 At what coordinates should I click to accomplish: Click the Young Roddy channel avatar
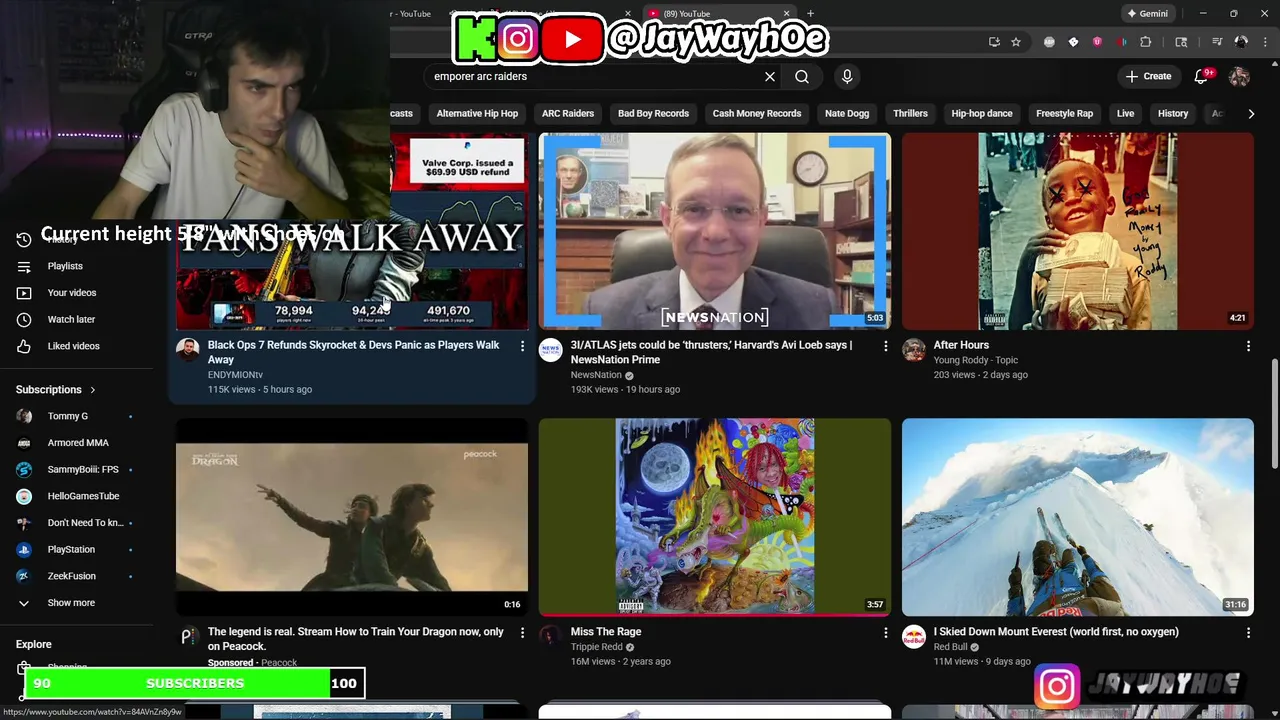(913, 349)
